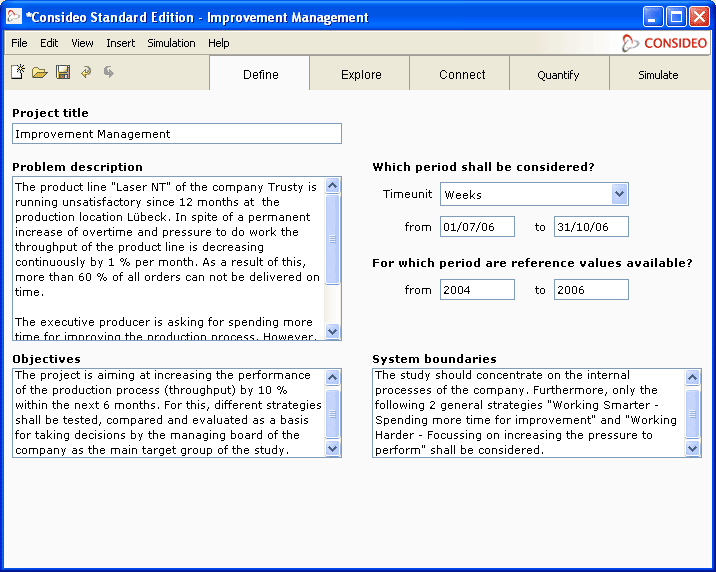716x572 pixels.
Task: Open the File menu
Action: point(19,43)
